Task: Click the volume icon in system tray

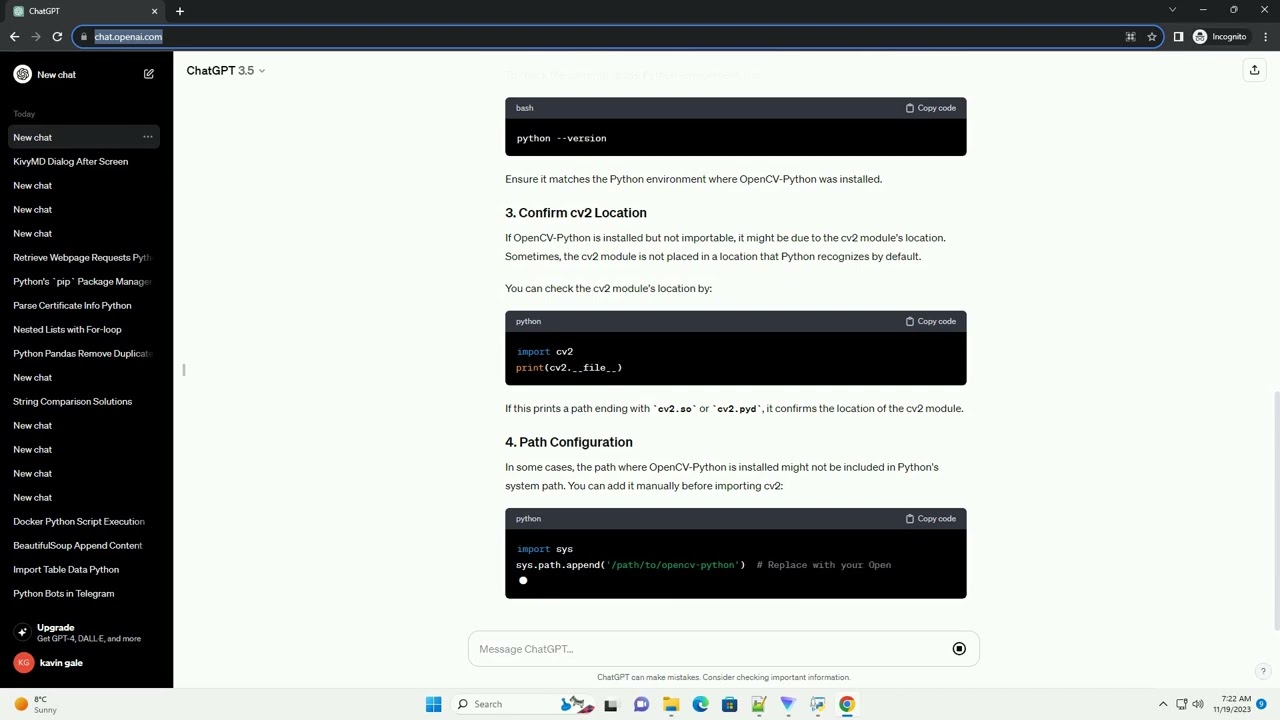Action: coord(1198,704)
